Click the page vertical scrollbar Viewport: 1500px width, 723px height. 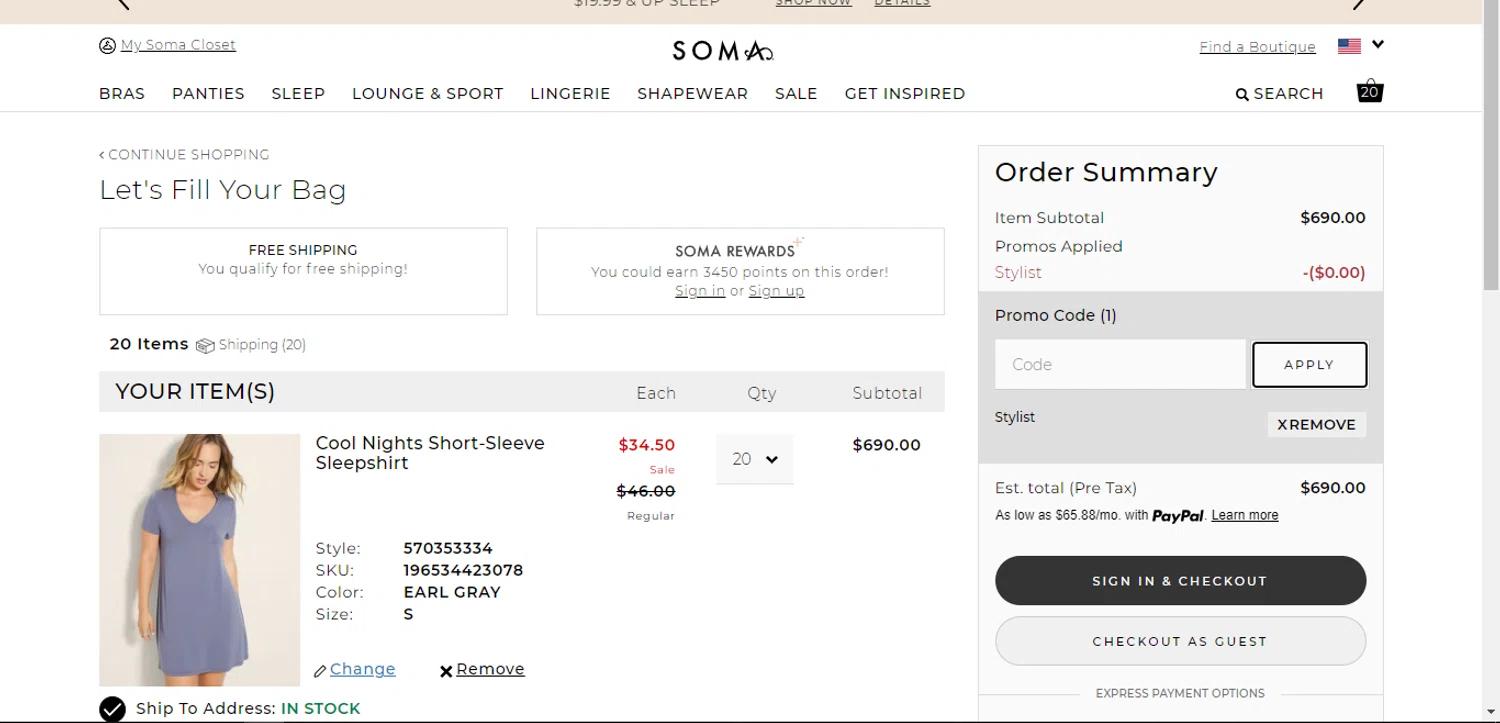[1490, 150]
